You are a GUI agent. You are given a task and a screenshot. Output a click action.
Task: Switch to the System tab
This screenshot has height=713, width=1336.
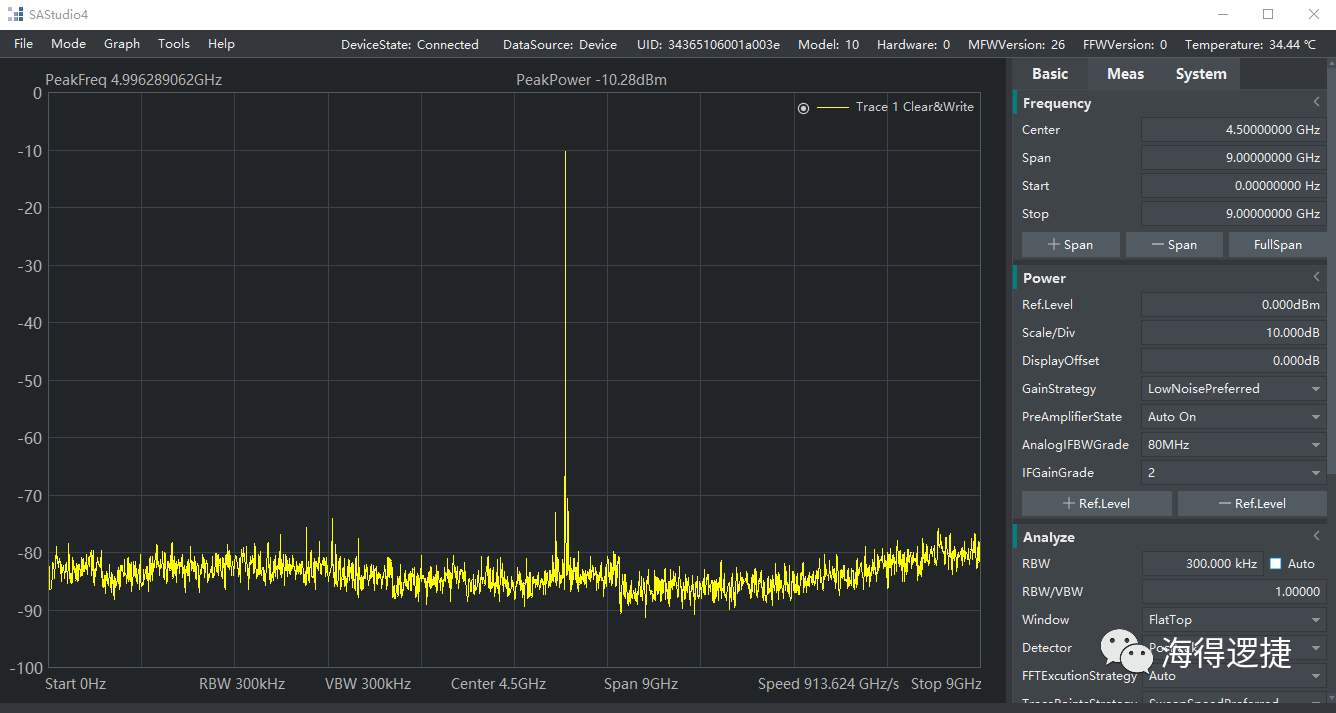point(1201,74)
